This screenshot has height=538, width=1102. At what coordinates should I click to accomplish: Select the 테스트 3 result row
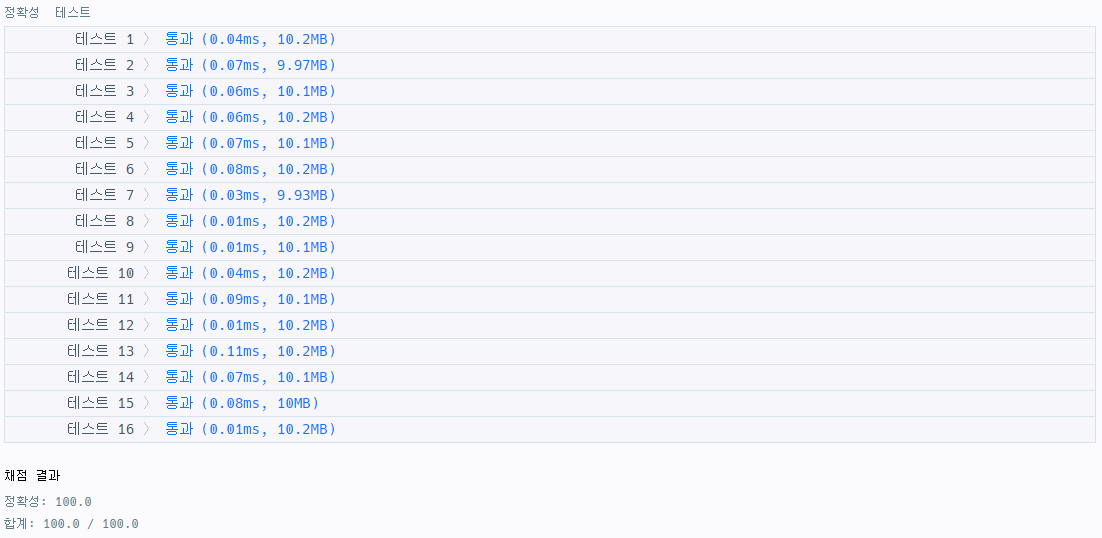(x=550, y=91)
